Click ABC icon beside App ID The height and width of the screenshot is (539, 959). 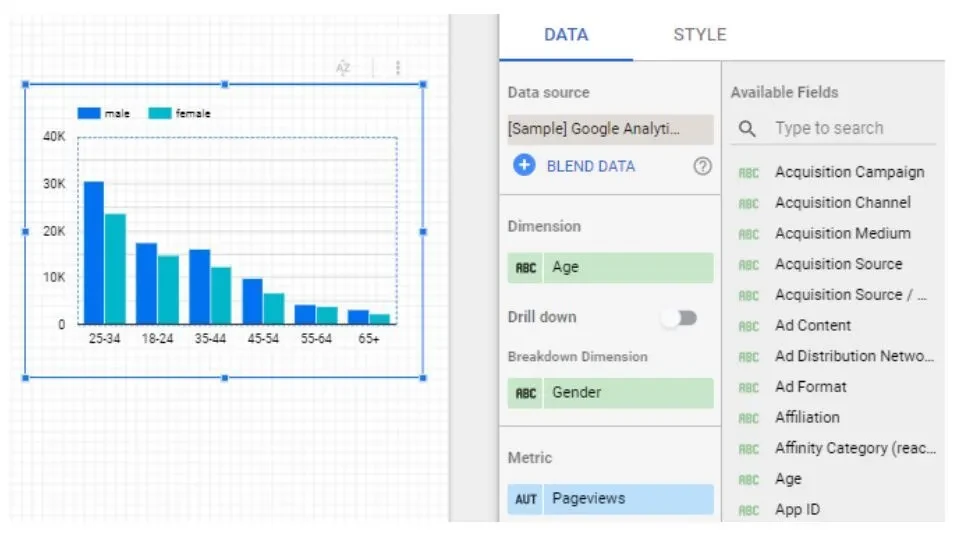pos(748,510)
